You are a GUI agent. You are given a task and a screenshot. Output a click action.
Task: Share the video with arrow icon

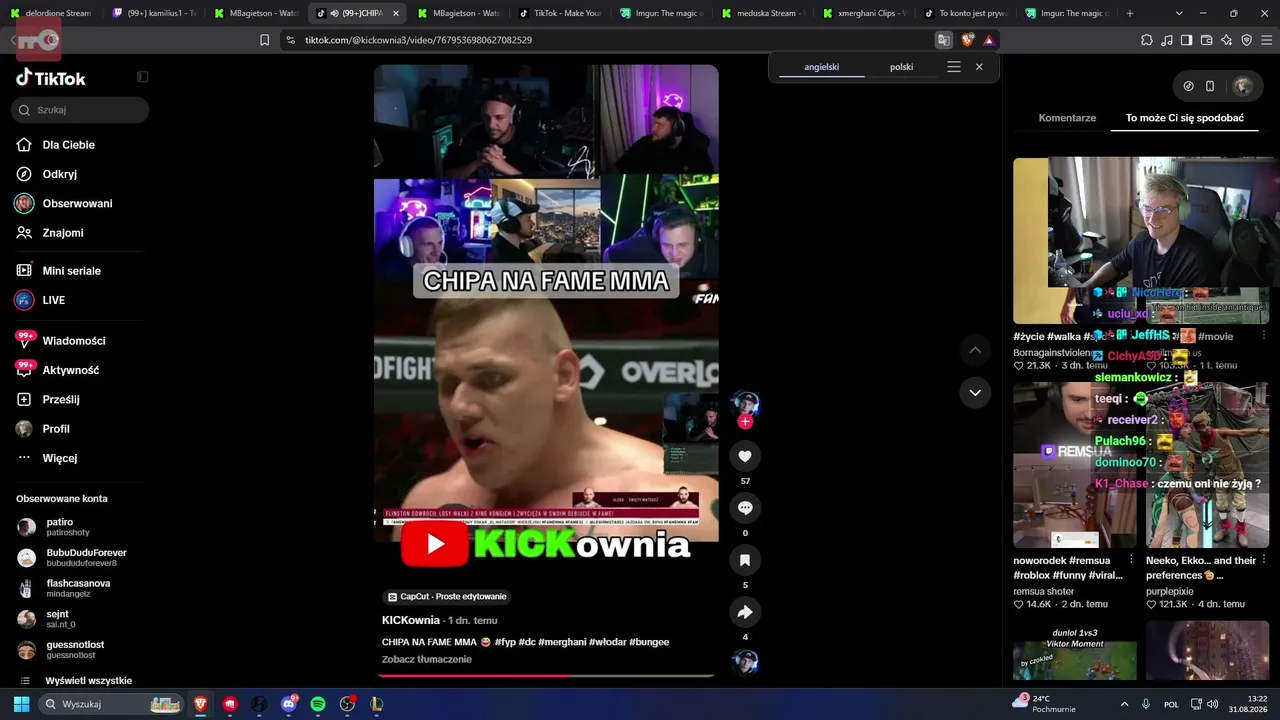tap(745, 612)
